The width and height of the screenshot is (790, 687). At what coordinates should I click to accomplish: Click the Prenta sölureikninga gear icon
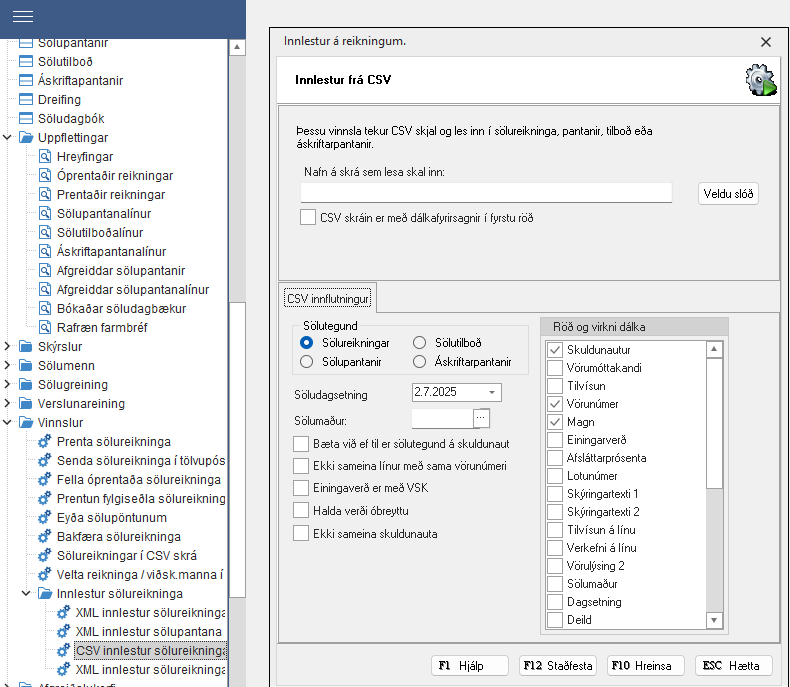(44, 442)
